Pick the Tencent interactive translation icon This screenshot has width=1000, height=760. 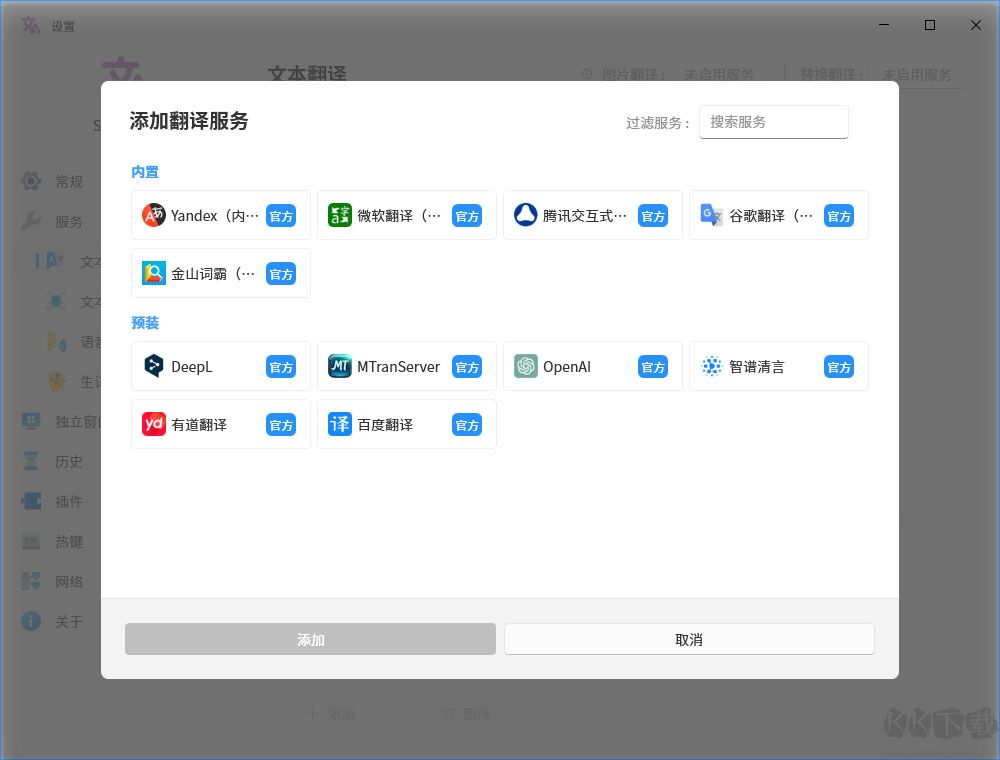tap(526, 216)
